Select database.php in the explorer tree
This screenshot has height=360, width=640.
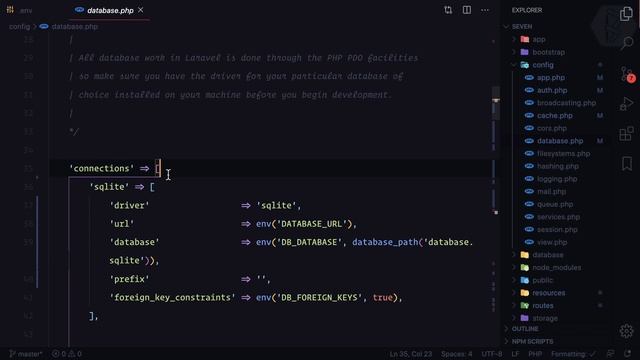(x=560, y=141)
